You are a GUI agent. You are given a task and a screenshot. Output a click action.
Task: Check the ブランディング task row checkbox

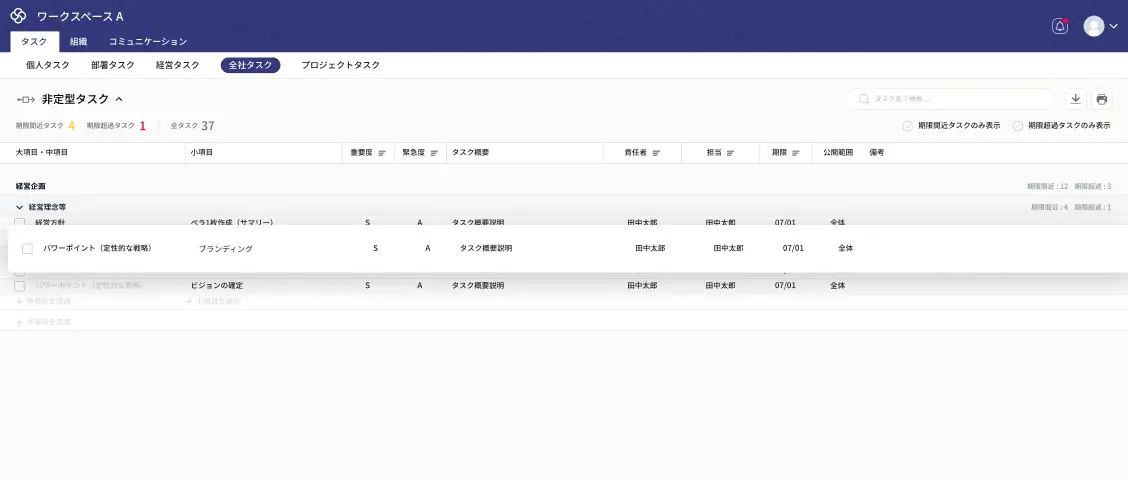tap(28, 248)
